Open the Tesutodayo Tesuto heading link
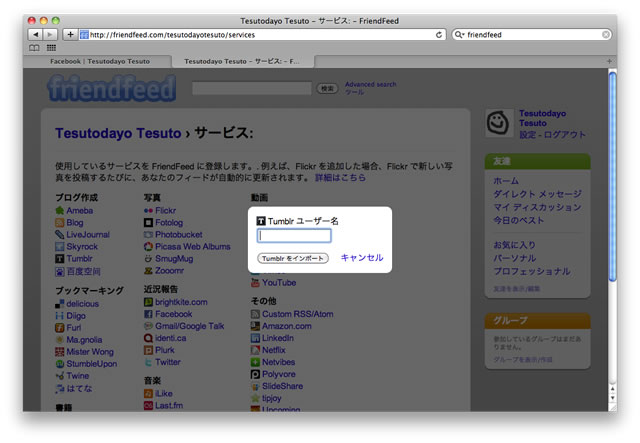This screenshot has height=443, width=640. click(x=118, y=133)
